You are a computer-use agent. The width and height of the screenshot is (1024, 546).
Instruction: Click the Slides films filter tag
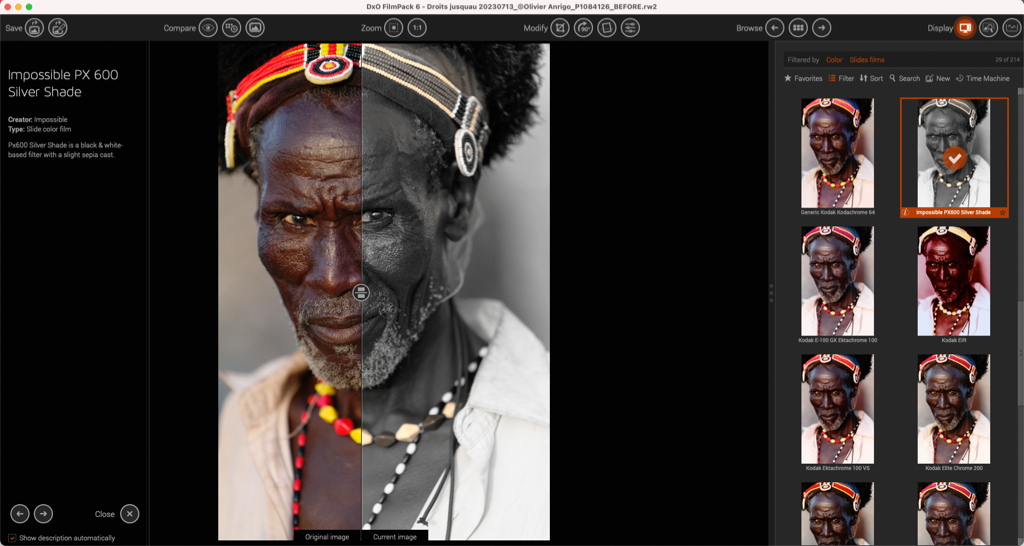867,60
